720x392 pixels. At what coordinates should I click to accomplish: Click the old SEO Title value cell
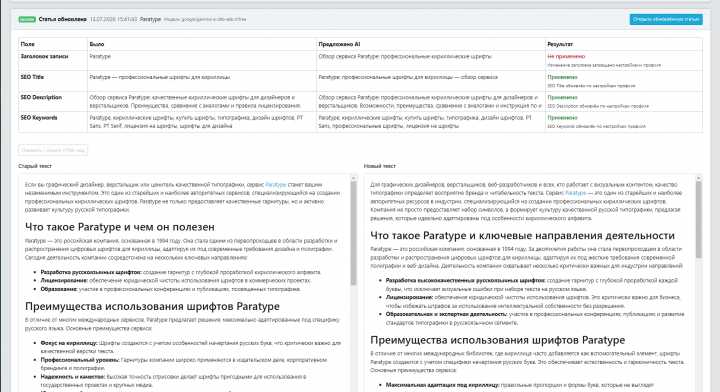[x=202, y=81]
